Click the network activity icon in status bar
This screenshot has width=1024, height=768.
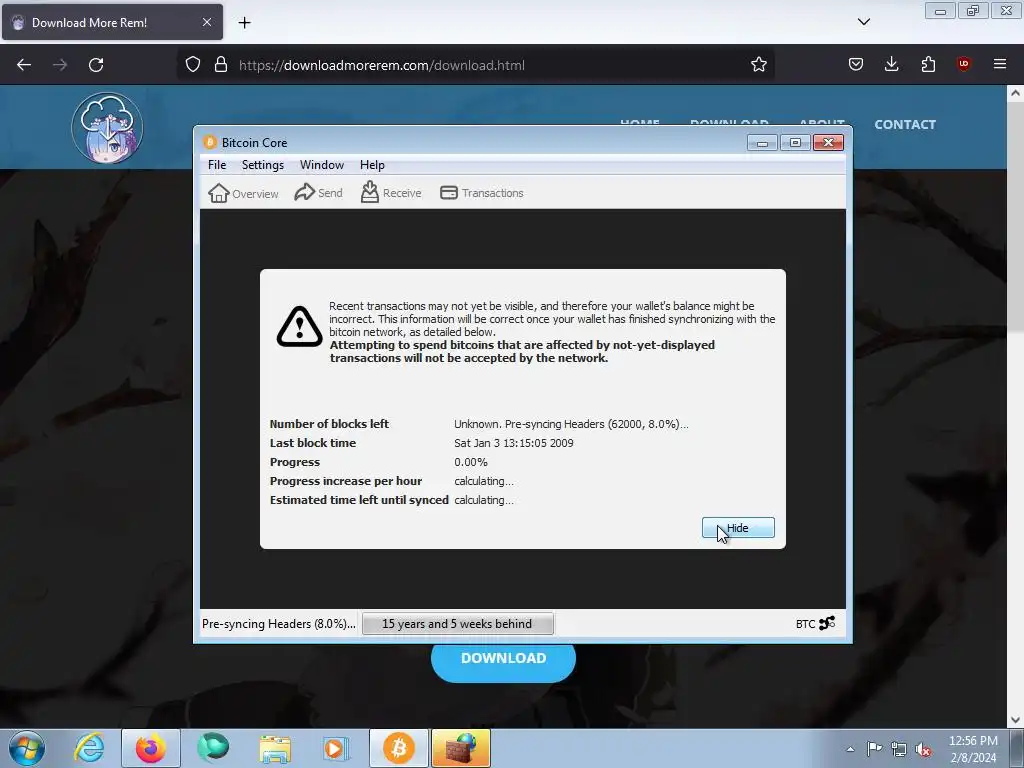[827, 623]
